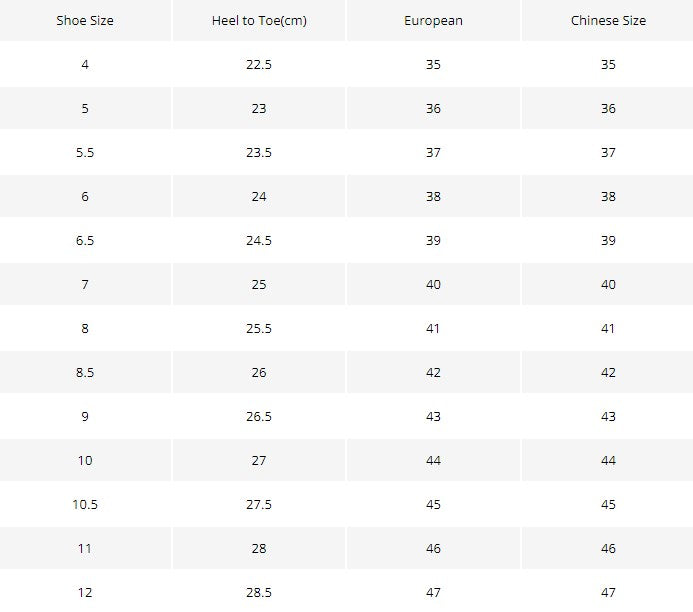Select shoe size 5.5 cell
The height and width of the screenshot is (612, 693).
tap(85, 152)
